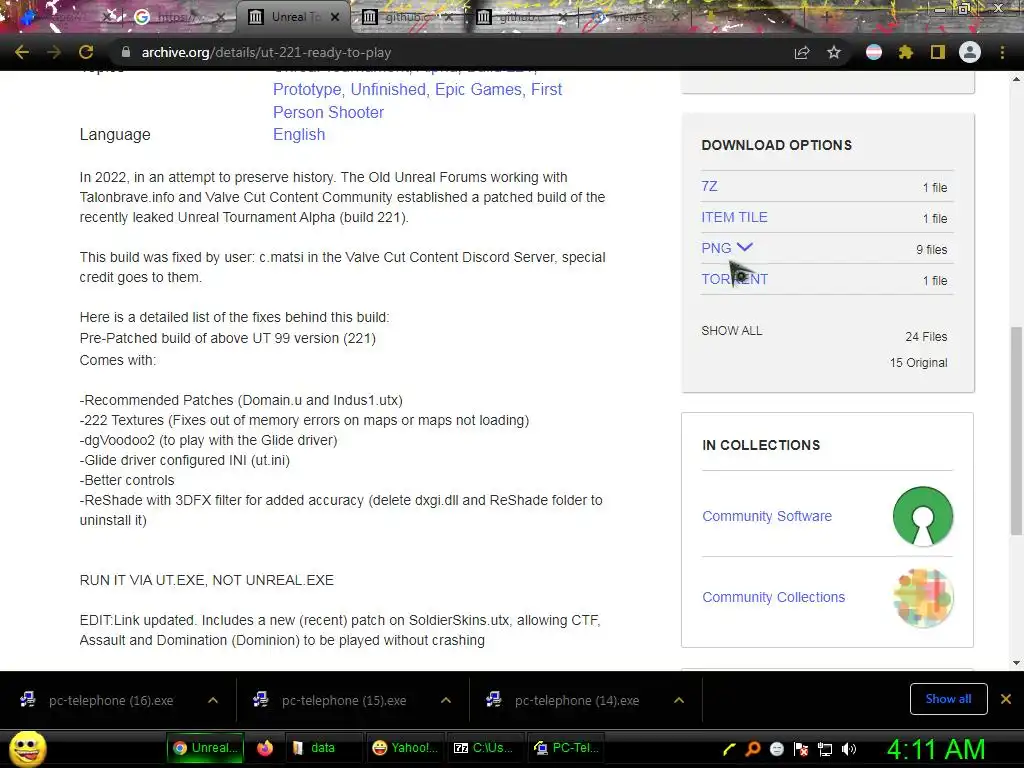1024x768 pixels.
Task: Expand options for pc-telephone (14).exe
Action: pyautogui.click(x=679, y=700)
